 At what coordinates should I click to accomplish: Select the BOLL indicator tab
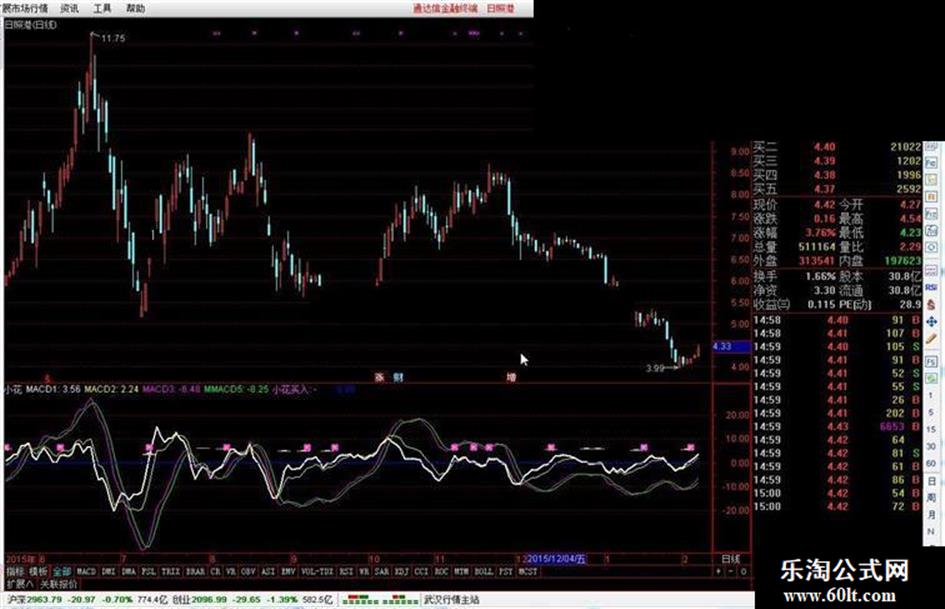click(x=484, y=571)
